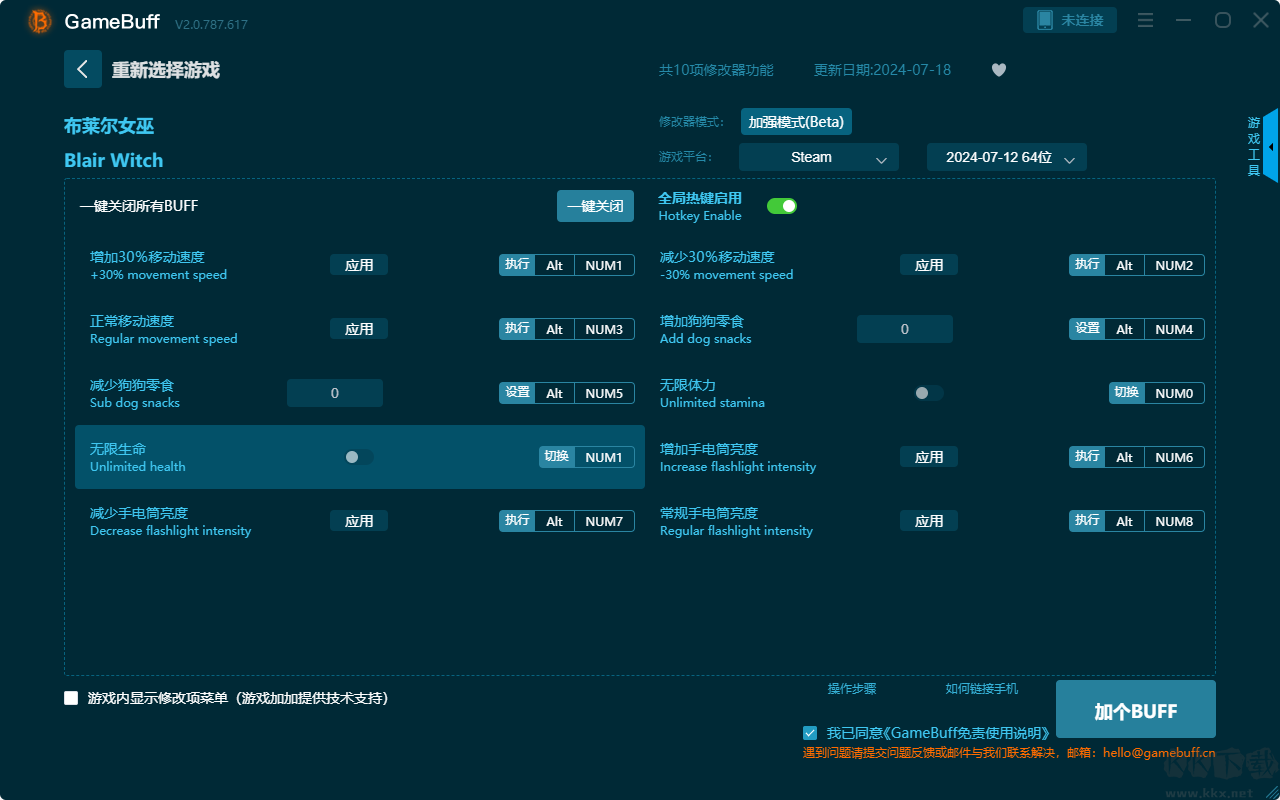Open the hamburger menu in title bar
This screenshot has width=1280, height=800.
pyautogui.click(x=1146, y=21)
